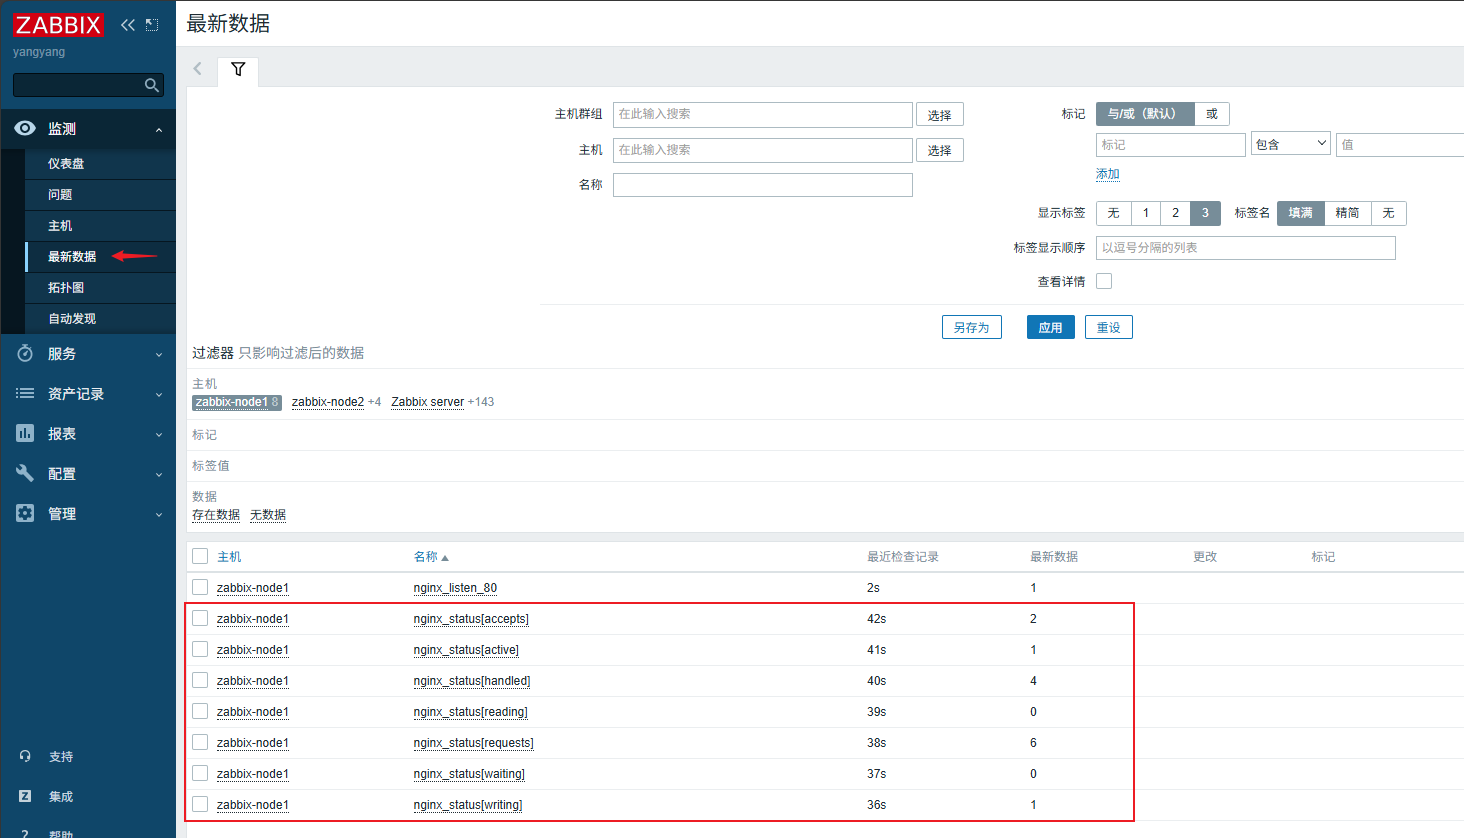Click the 支持 headset icon

point(25,756)
